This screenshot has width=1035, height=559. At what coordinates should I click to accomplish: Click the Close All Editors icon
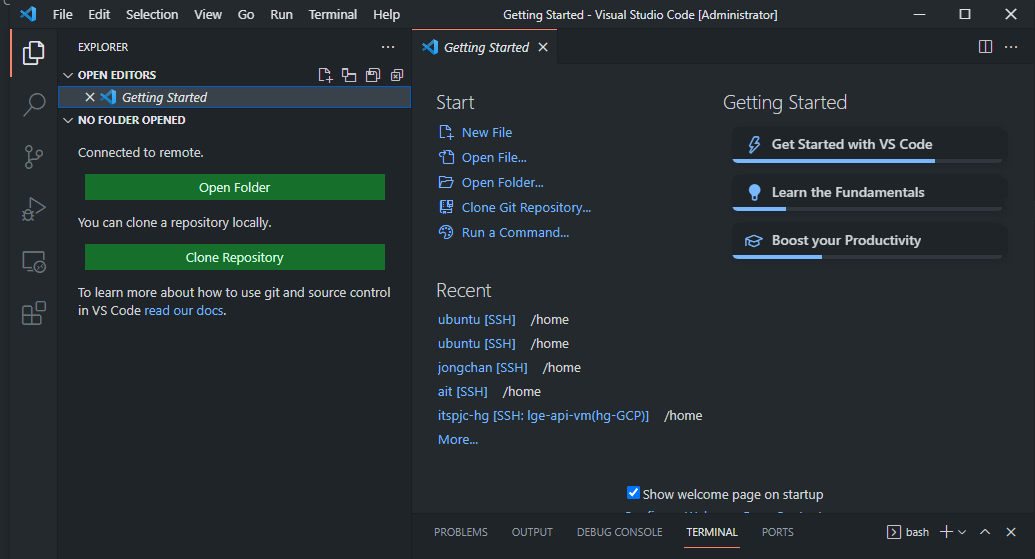tap(397, 75)
